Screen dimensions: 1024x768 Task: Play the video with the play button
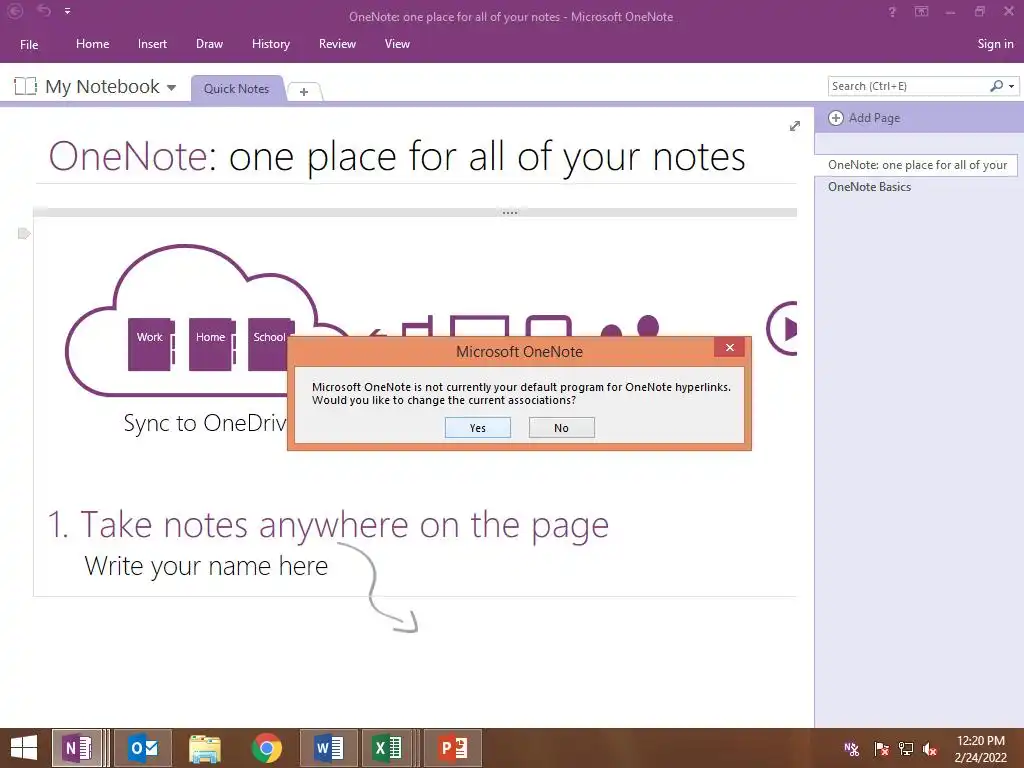click(782, 328)
